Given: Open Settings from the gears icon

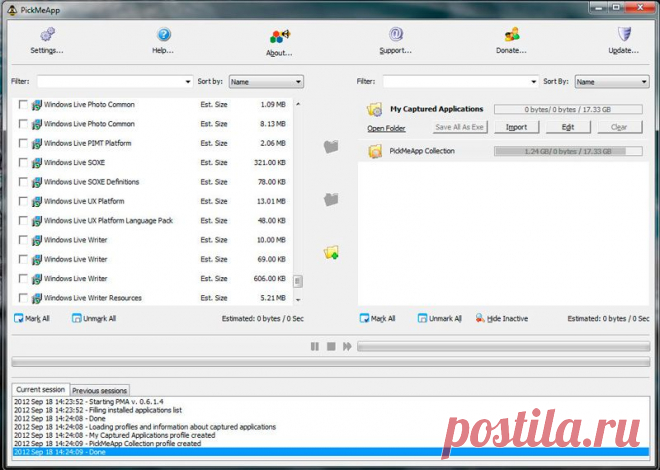Looking at the screenshot, I should pos(48,34).
